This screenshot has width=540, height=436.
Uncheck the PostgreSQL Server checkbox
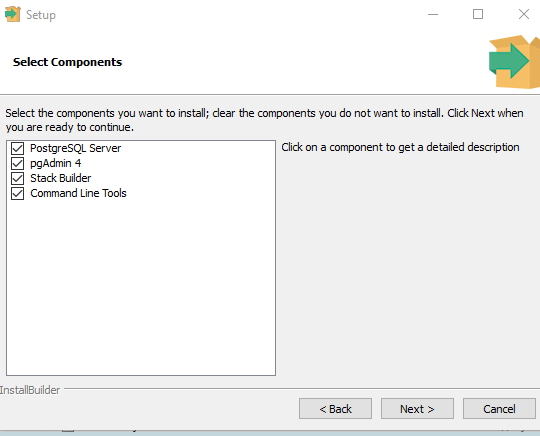tap(18, 148)
